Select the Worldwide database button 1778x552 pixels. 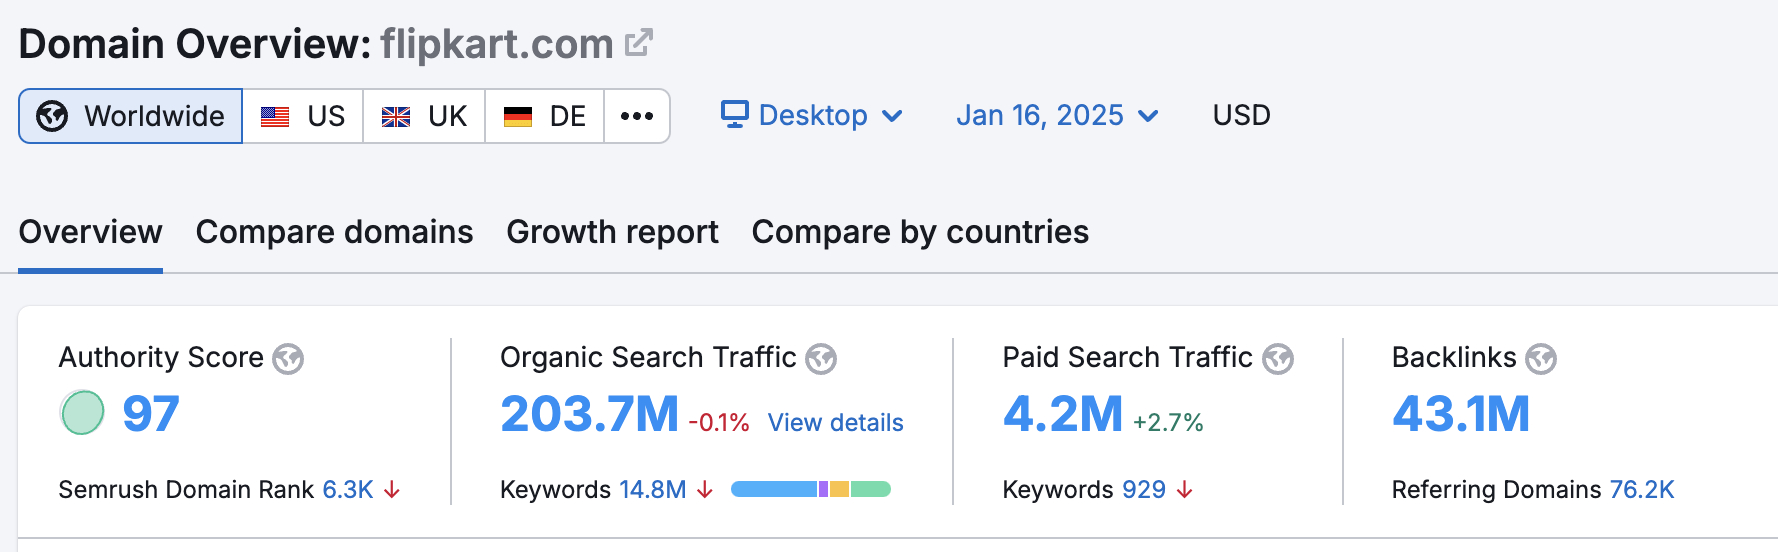point(131,116)
